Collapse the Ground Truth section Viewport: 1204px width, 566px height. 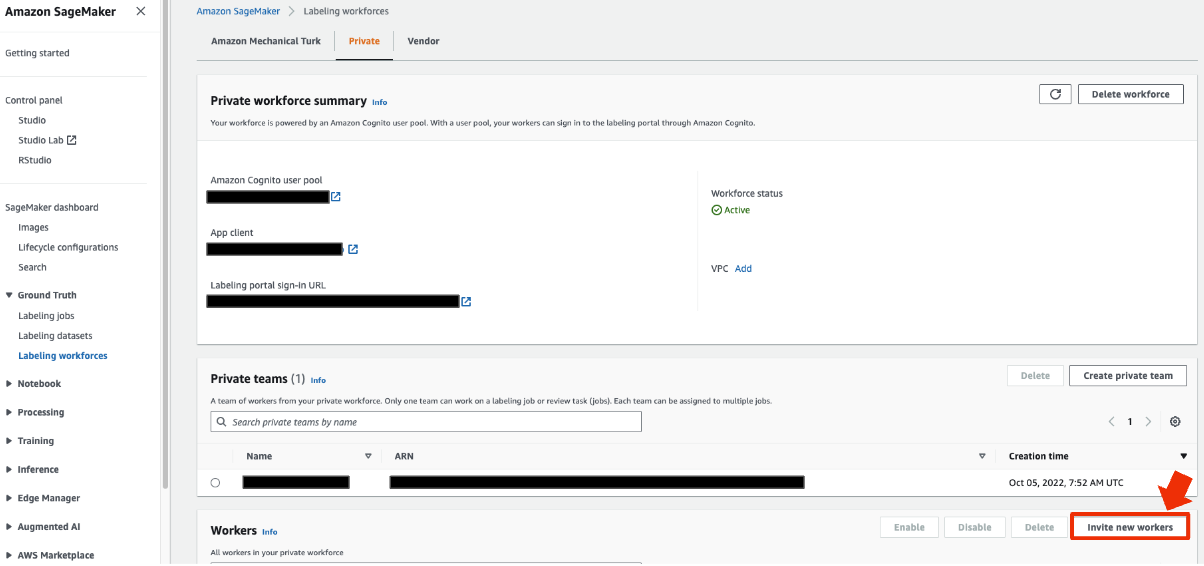(9, 295)
